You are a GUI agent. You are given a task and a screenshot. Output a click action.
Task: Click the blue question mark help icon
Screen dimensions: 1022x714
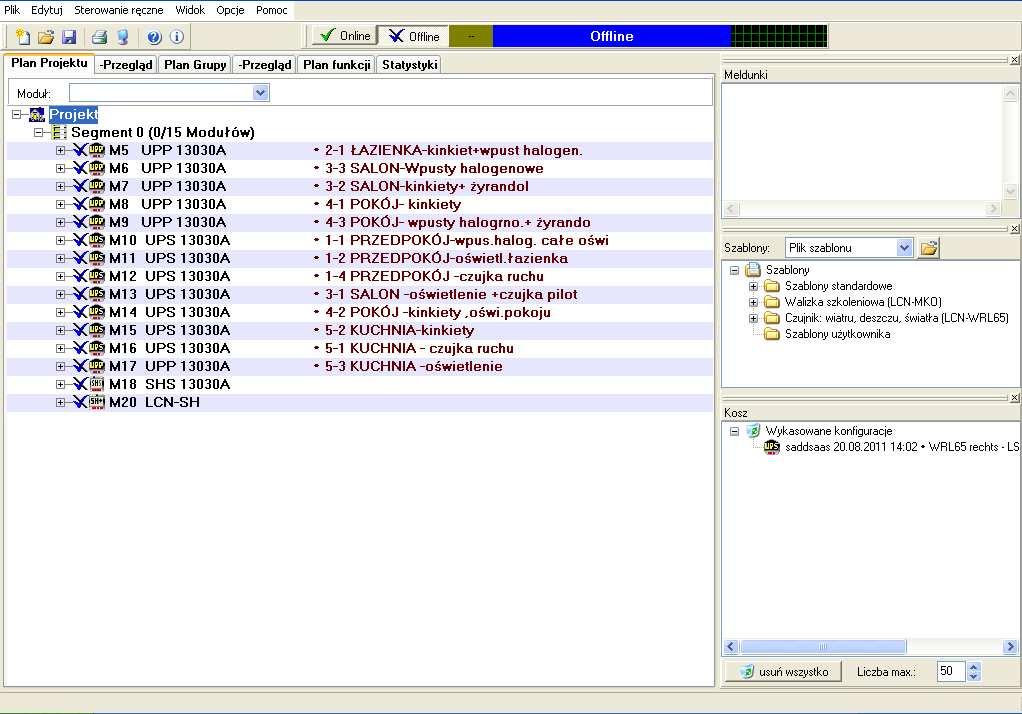click(x=154, y=37)
